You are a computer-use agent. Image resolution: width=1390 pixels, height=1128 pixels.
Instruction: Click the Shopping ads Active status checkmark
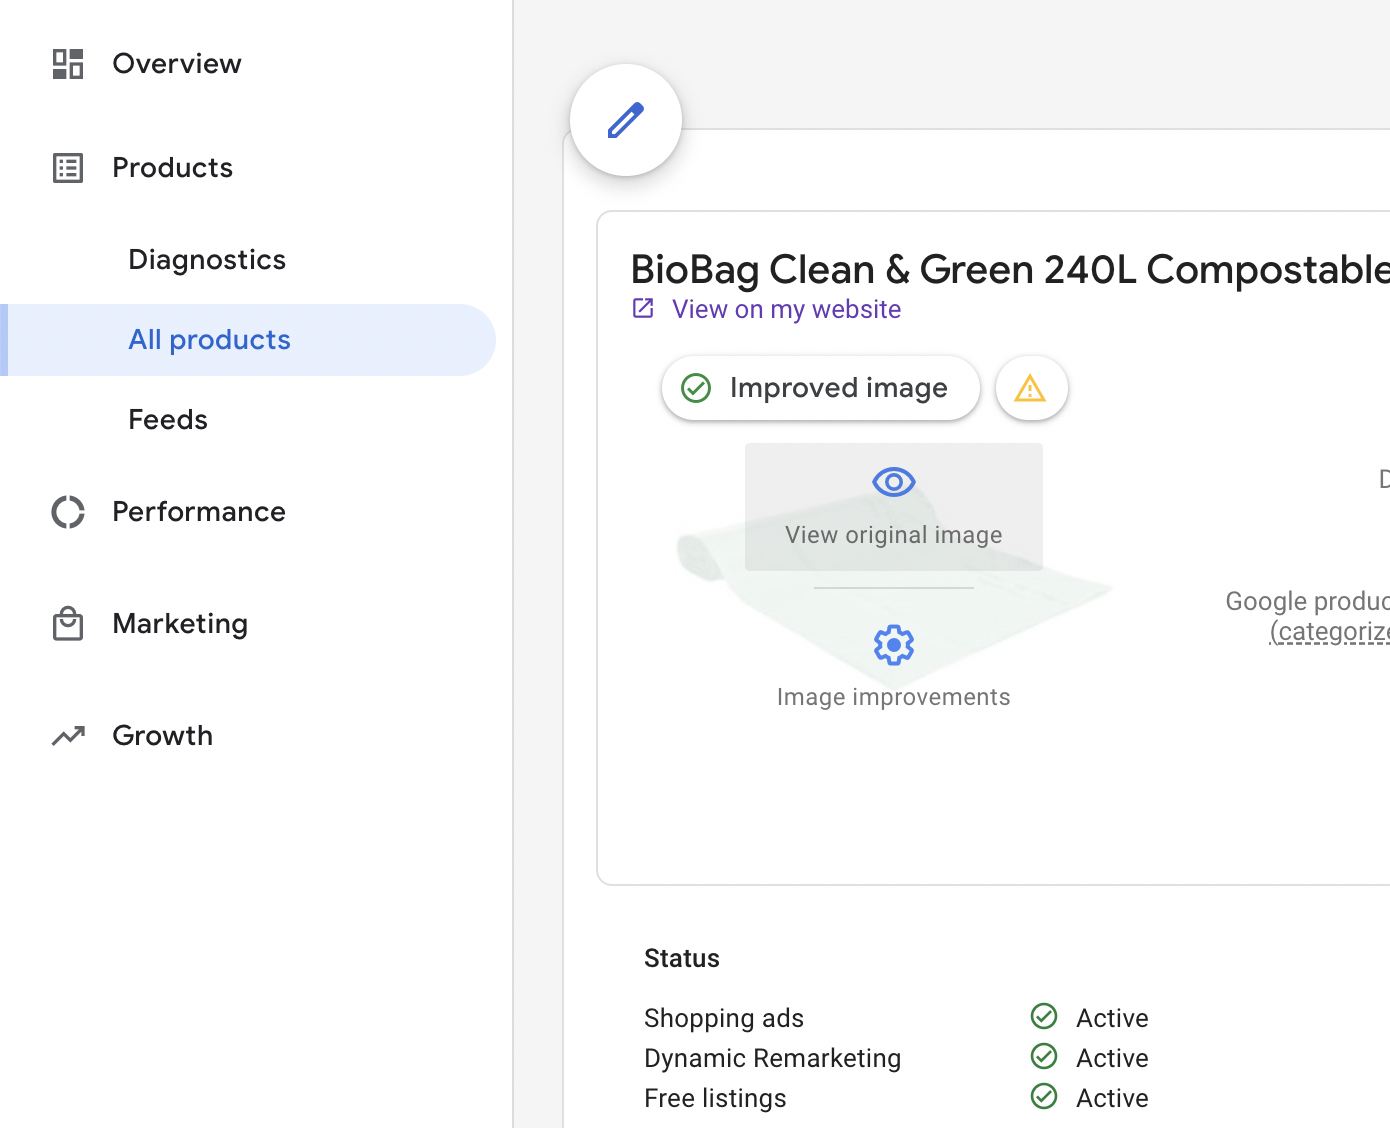pos(1044,1017)
